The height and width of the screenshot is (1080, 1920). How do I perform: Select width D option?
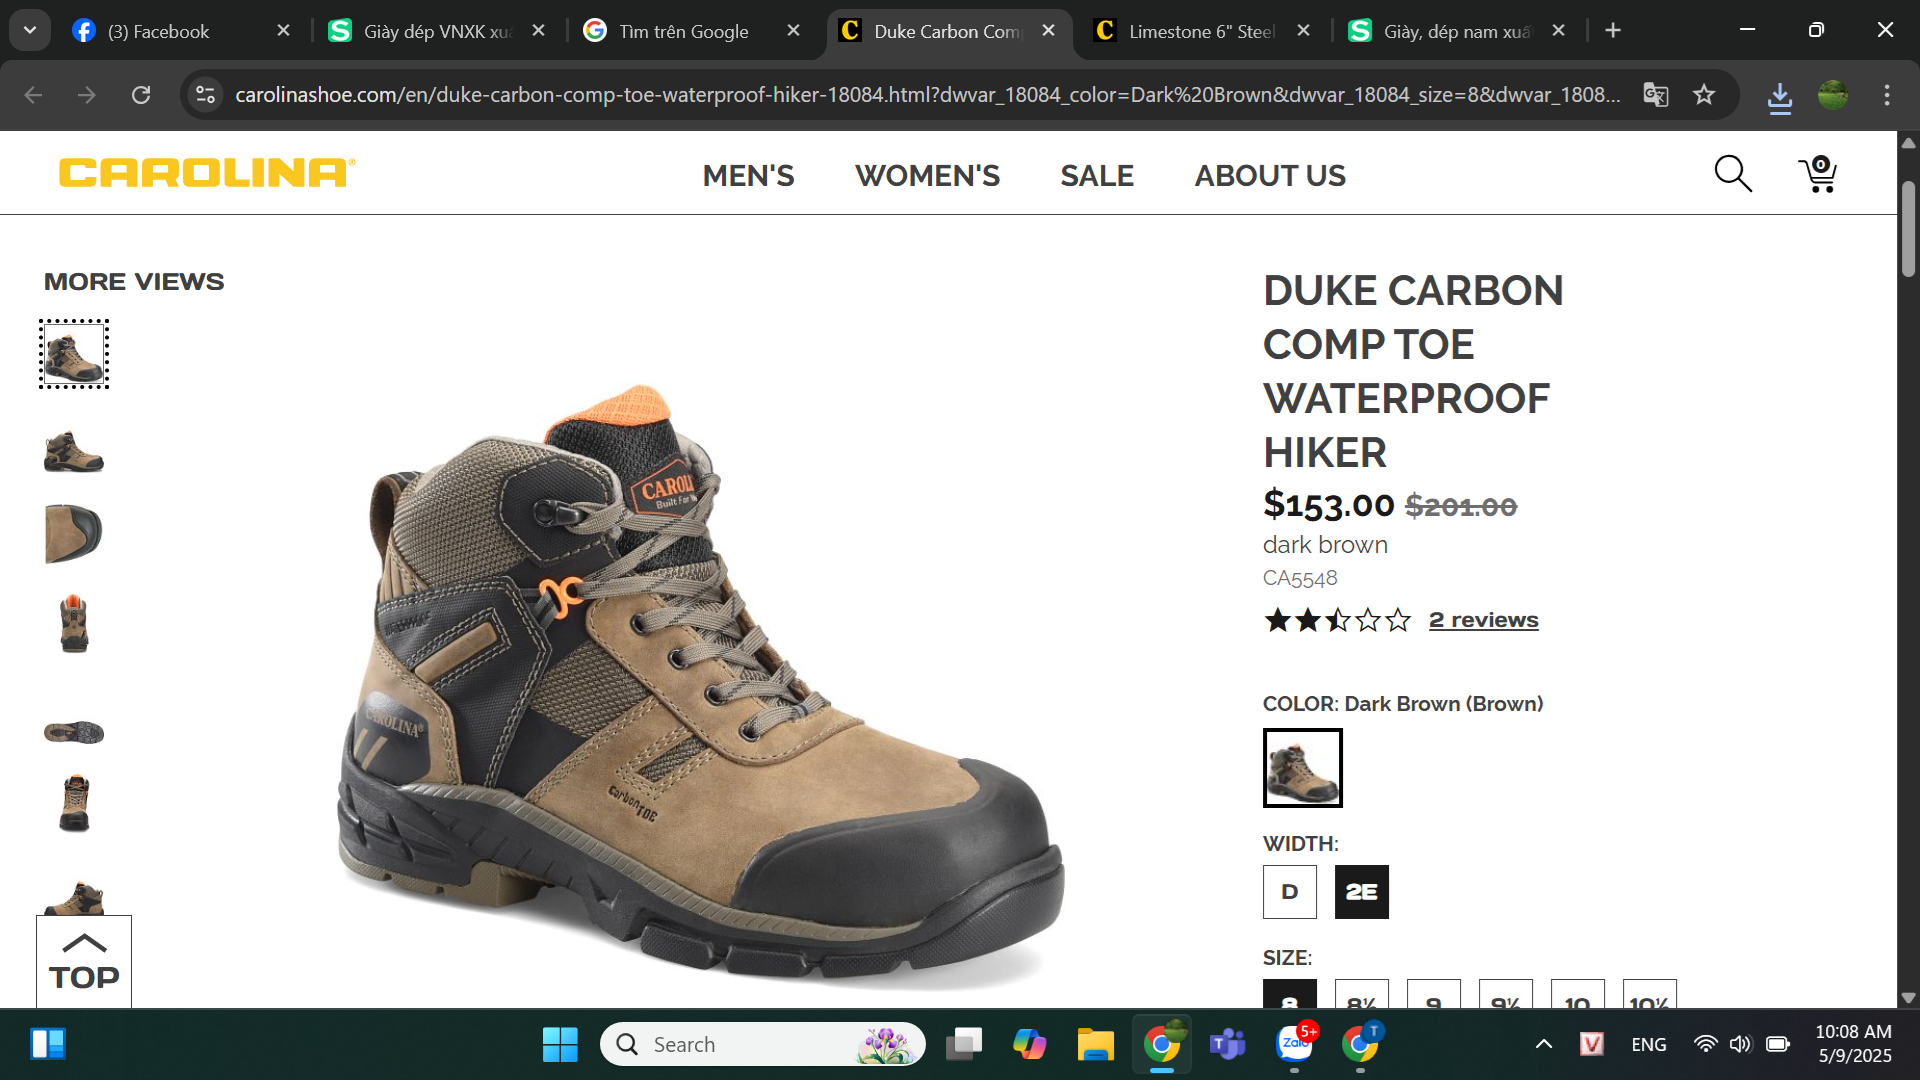pos(1290,892)
